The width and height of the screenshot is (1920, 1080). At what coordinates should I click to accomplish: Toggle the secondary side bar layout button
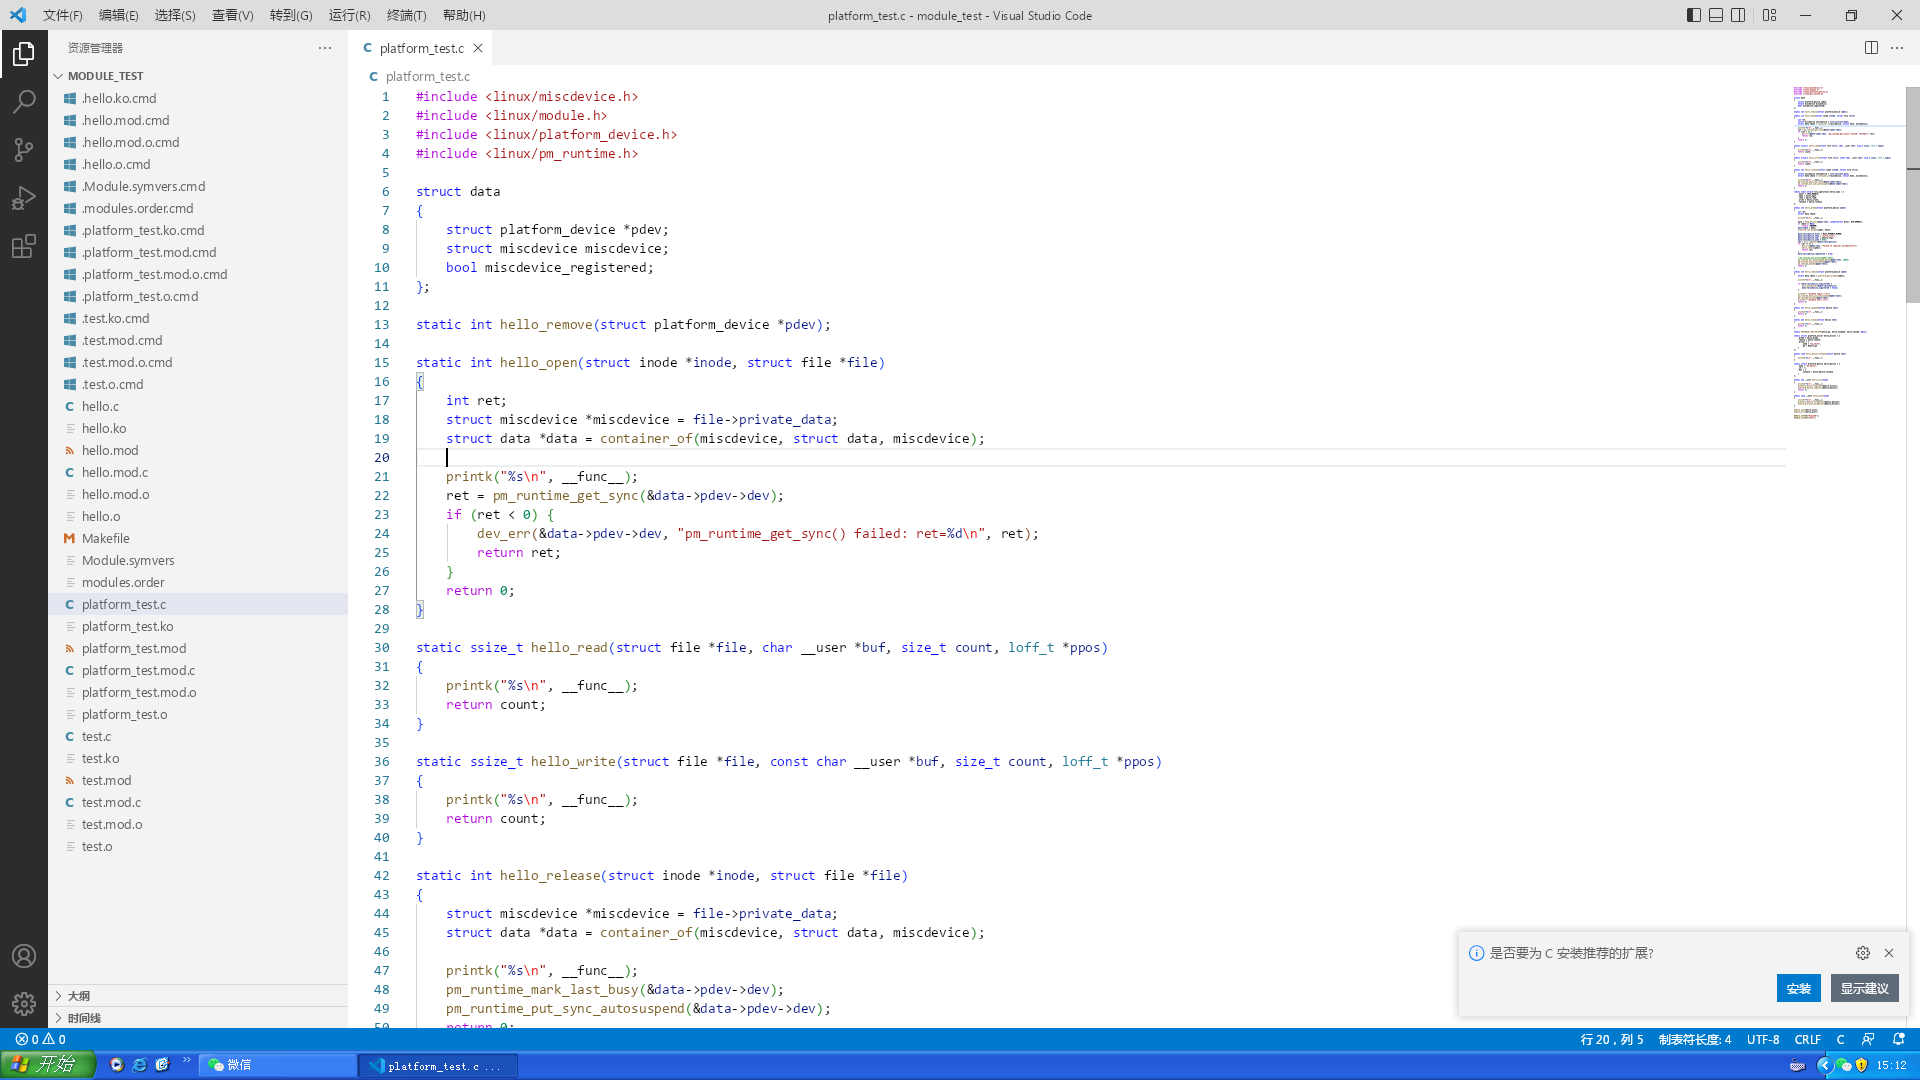[1739, 15]
